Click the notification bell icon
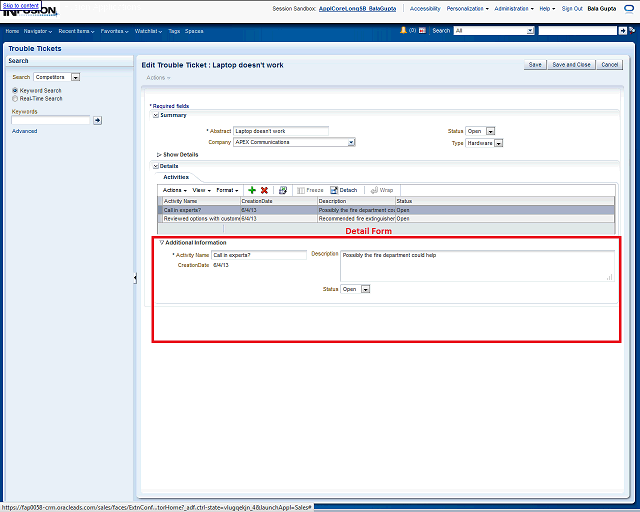This screenshot has width=640, height=512. [x=403, y=31]
